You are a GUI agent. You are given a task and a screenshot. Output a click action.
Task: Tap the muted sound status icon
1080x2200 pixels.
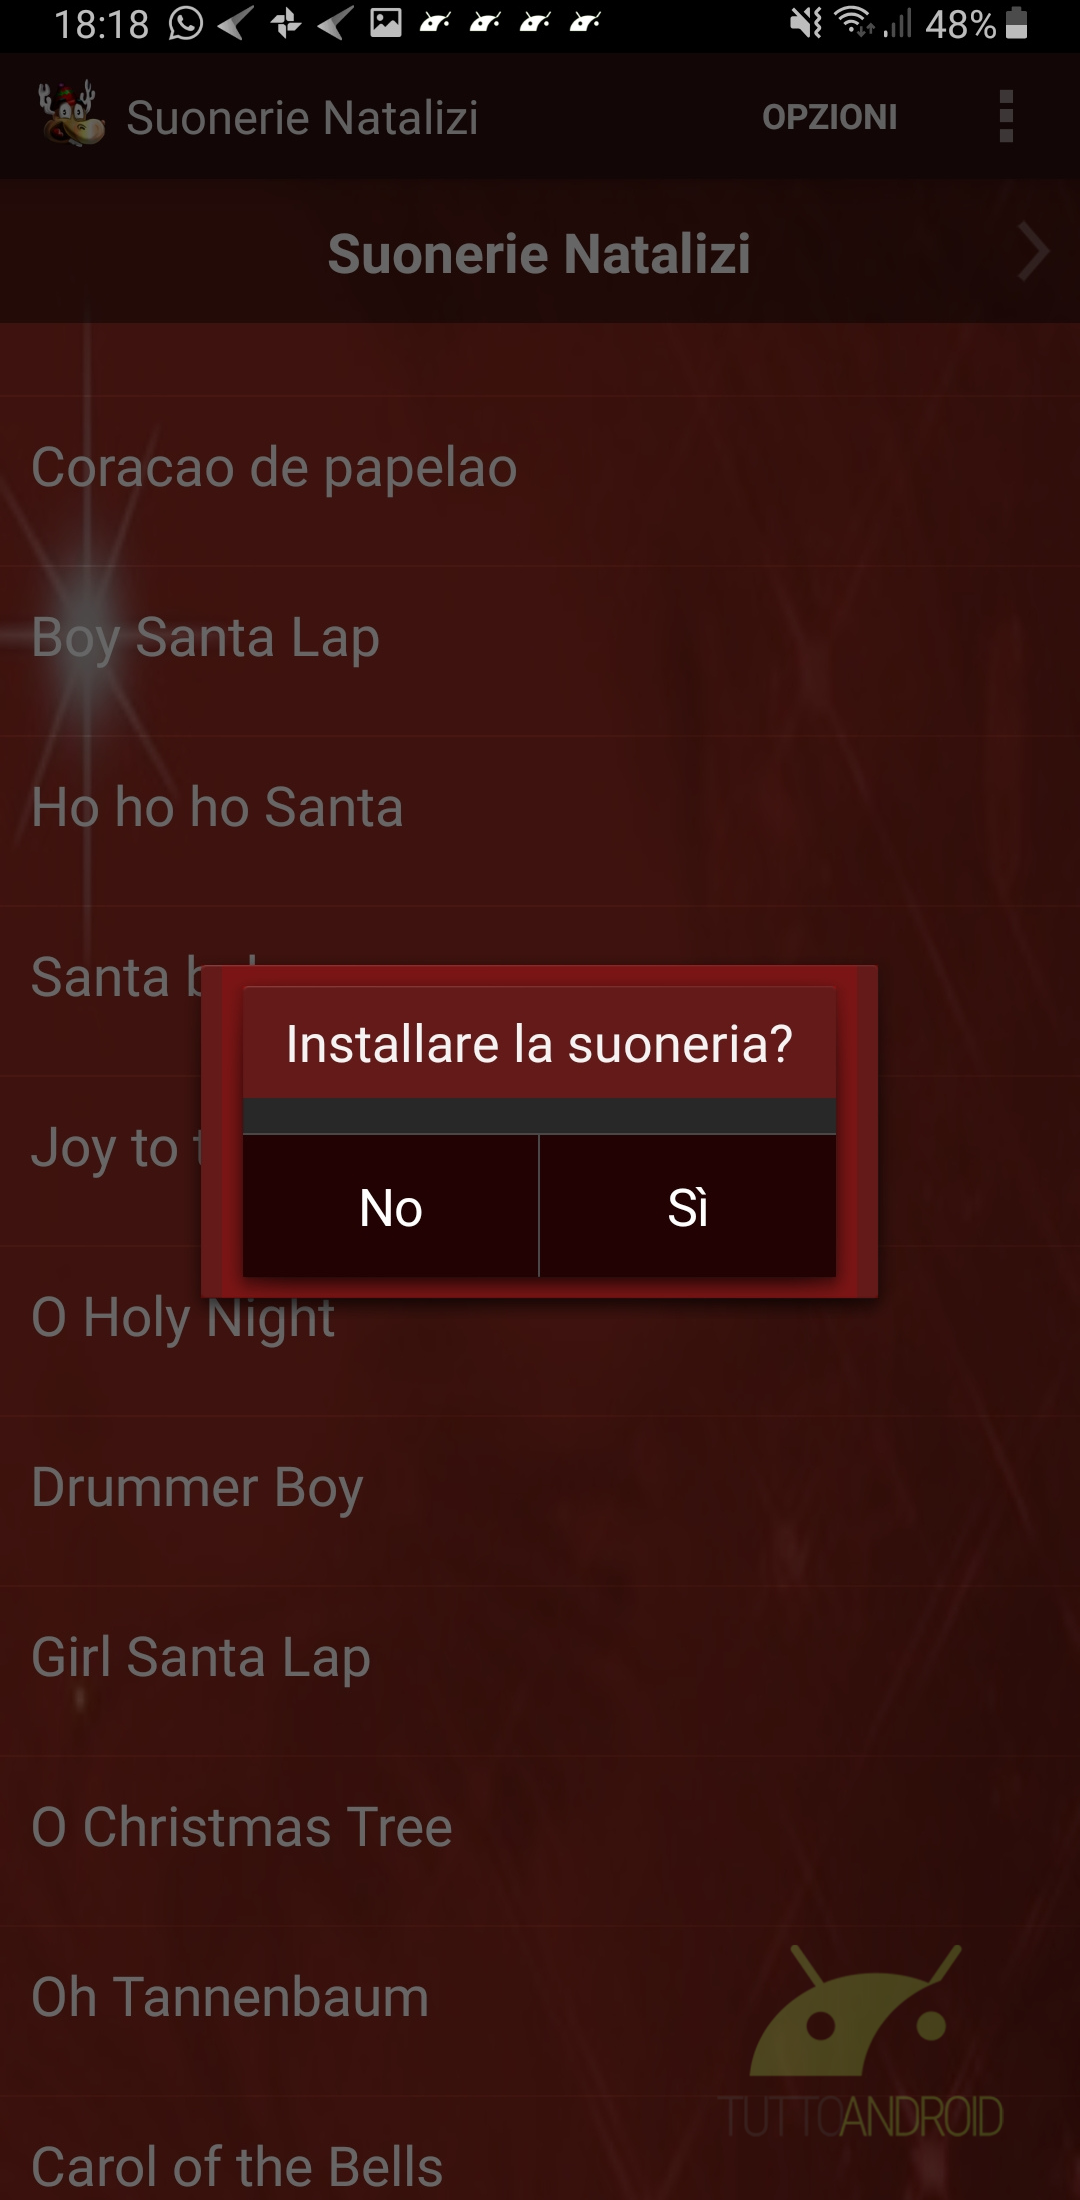pyautogui.click(x=805, y=23)
